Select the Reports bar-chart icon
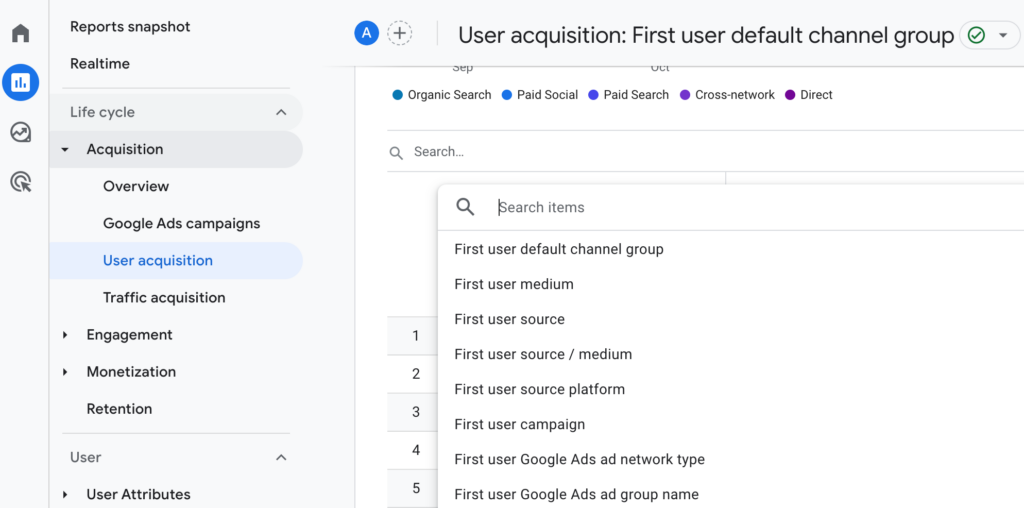 (x=21, y=82)
